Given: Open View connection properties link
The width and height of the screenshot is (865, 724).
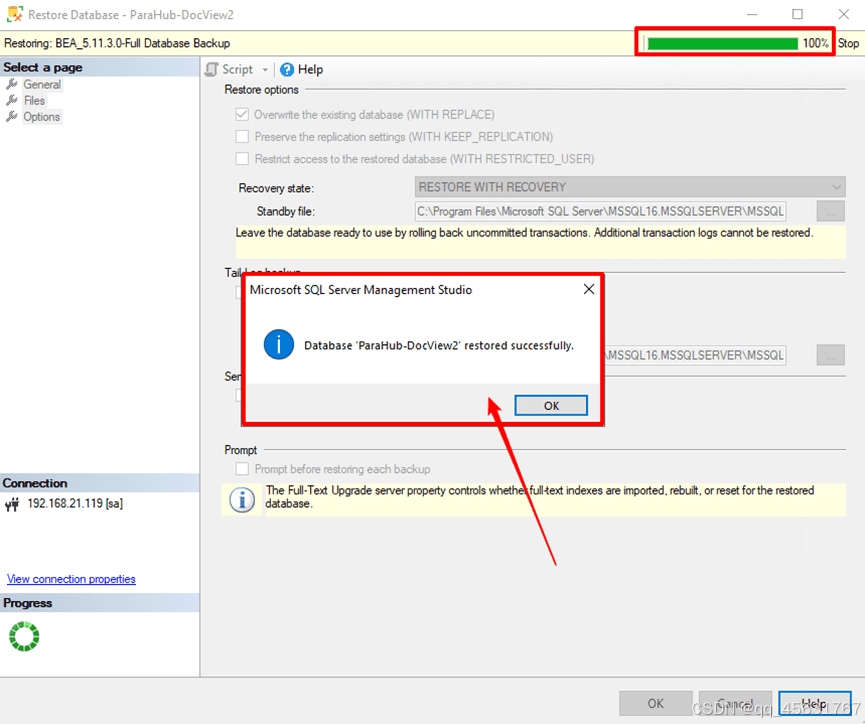Looking at the screenshot, I should click(71, 579).
